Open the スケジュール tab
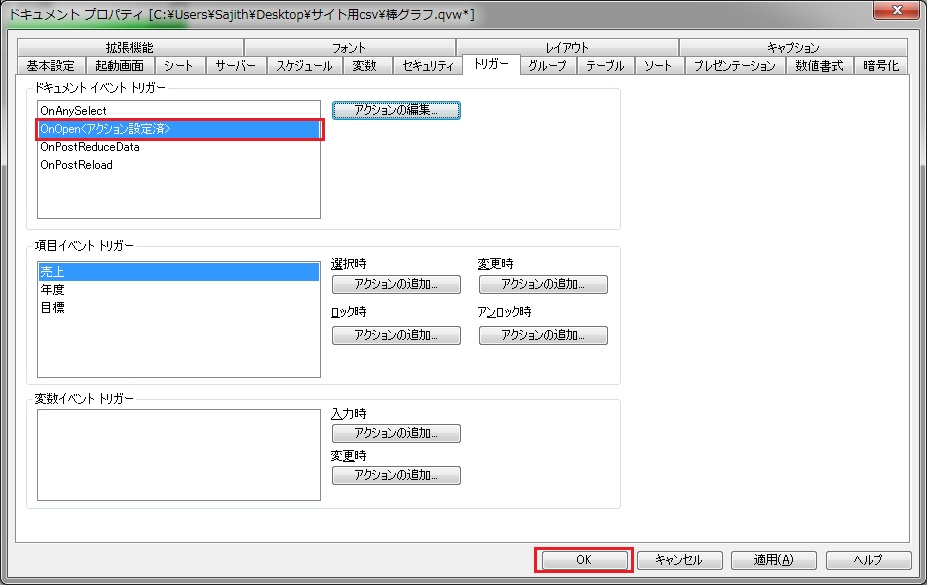This screenshot has height=585, width=927. (x=304, y=65)
